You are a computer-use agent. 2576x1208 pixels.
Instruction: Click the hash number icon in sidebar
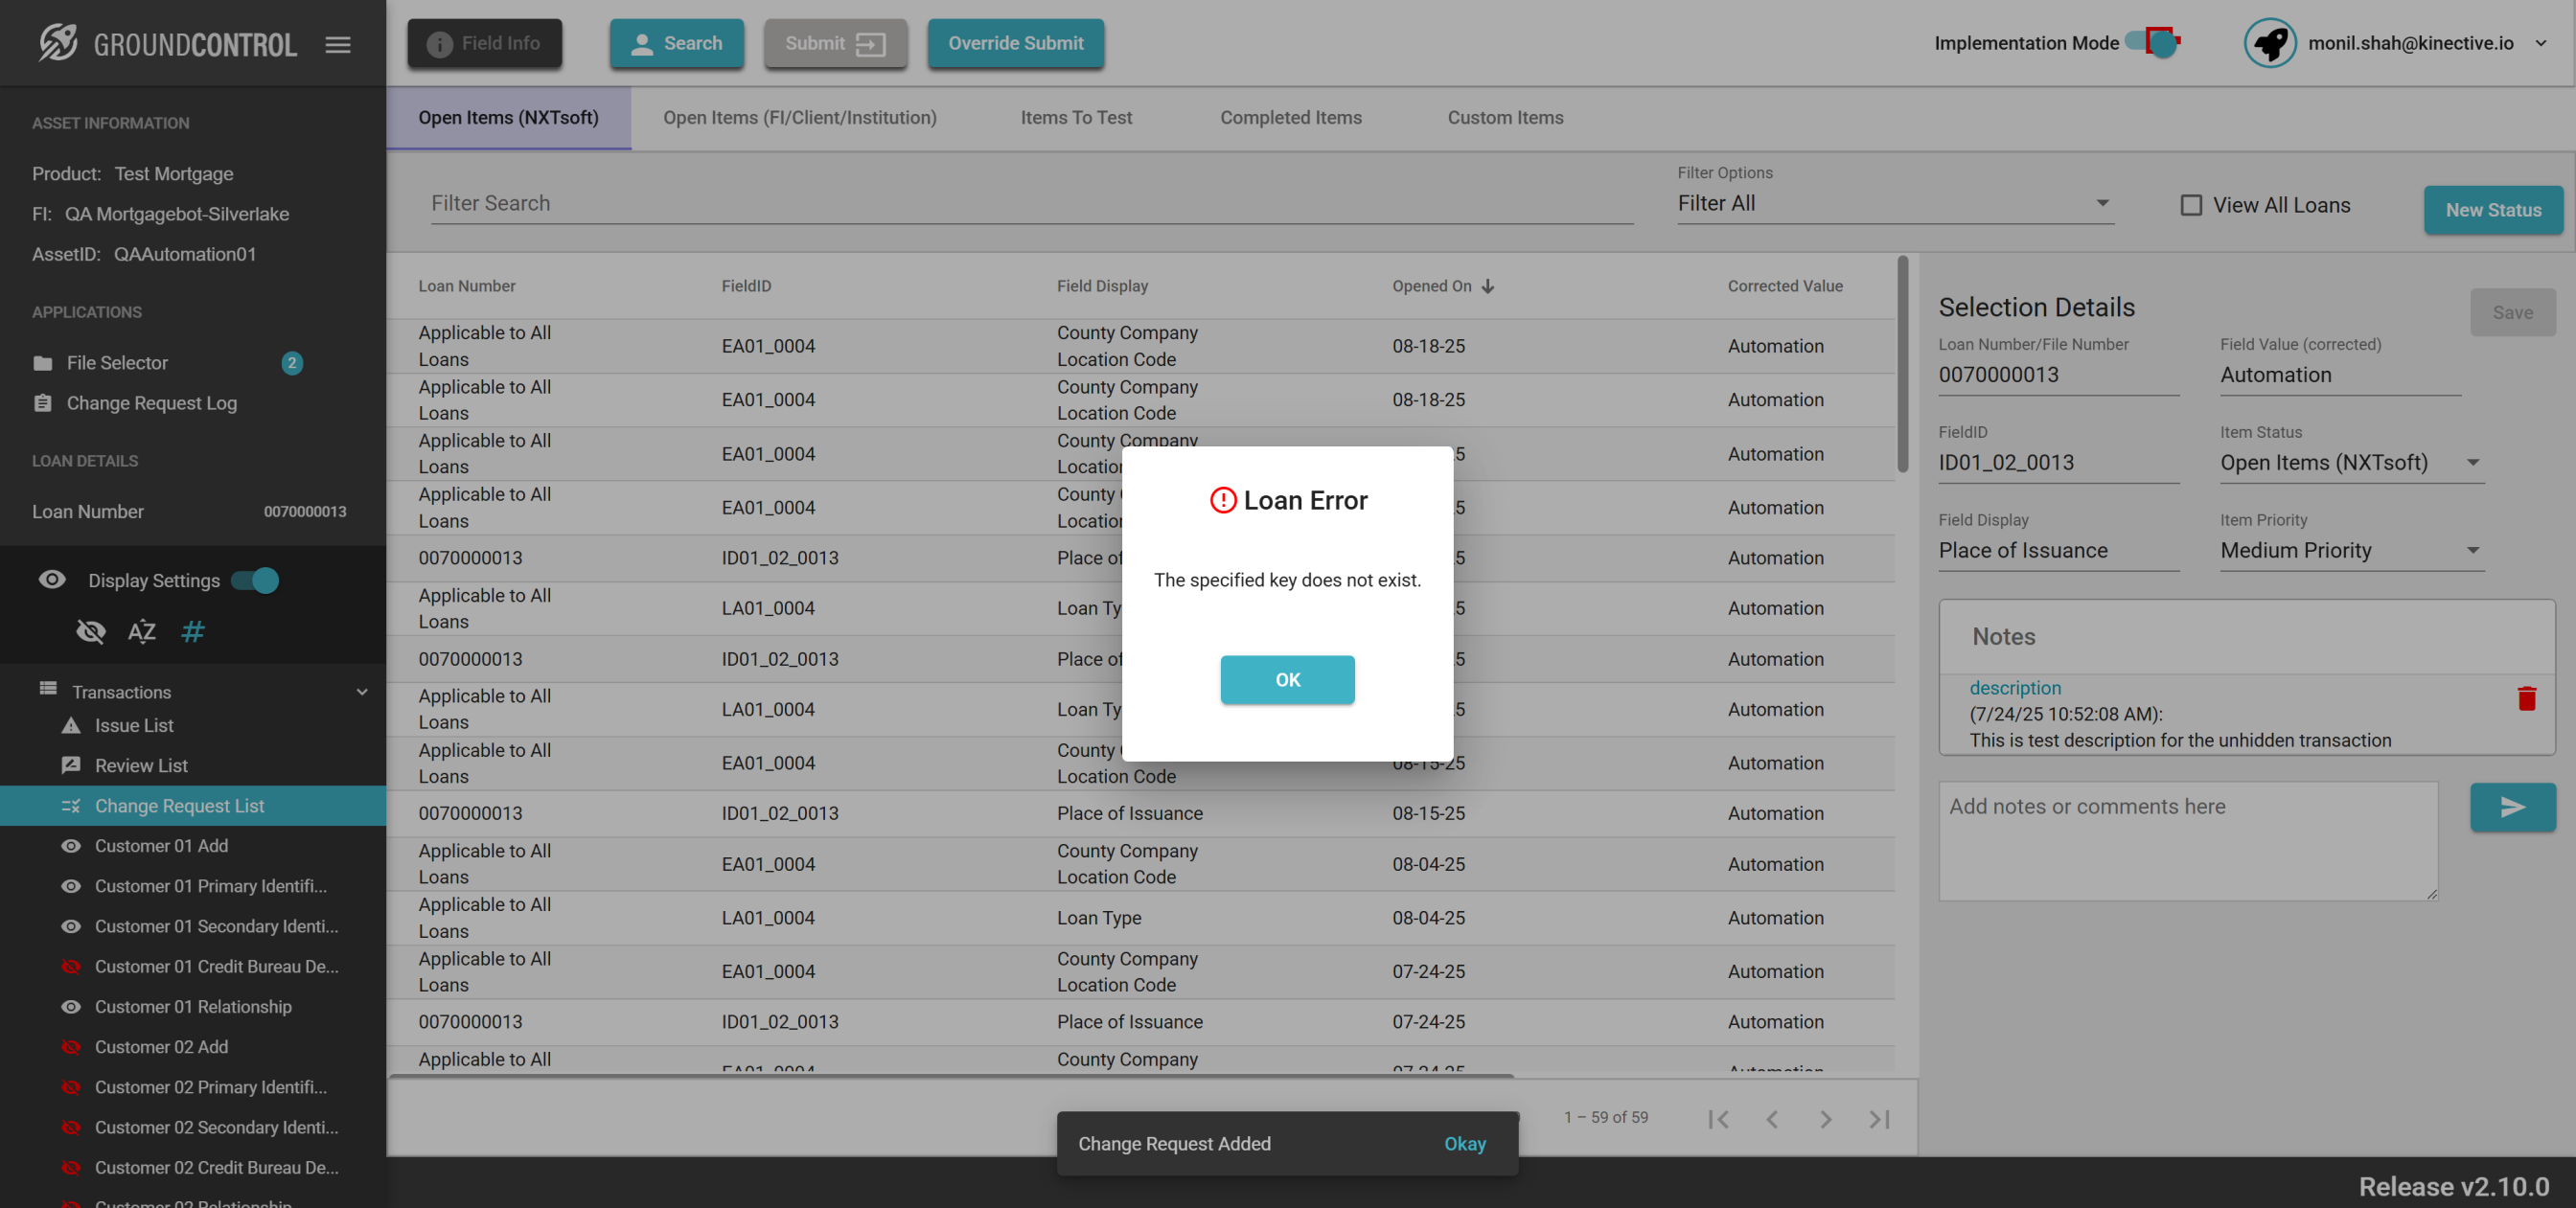tap(193, 631)
